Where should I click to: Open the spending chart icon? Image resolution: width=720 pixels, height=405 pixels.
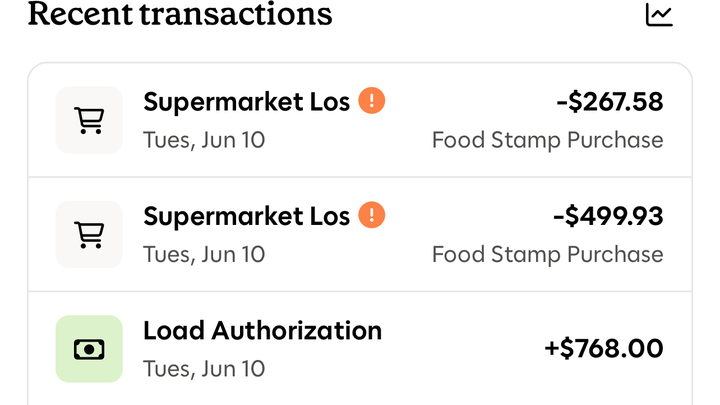point(659,14)
